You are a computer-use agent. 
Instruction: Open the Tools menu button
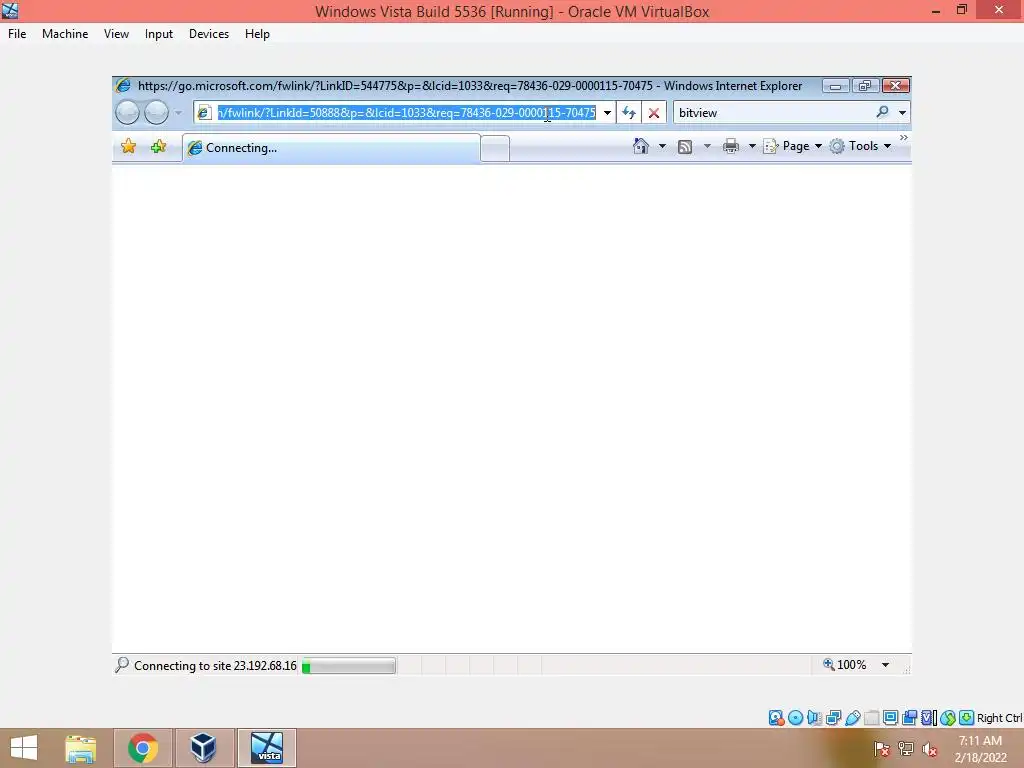click(859, 146)
